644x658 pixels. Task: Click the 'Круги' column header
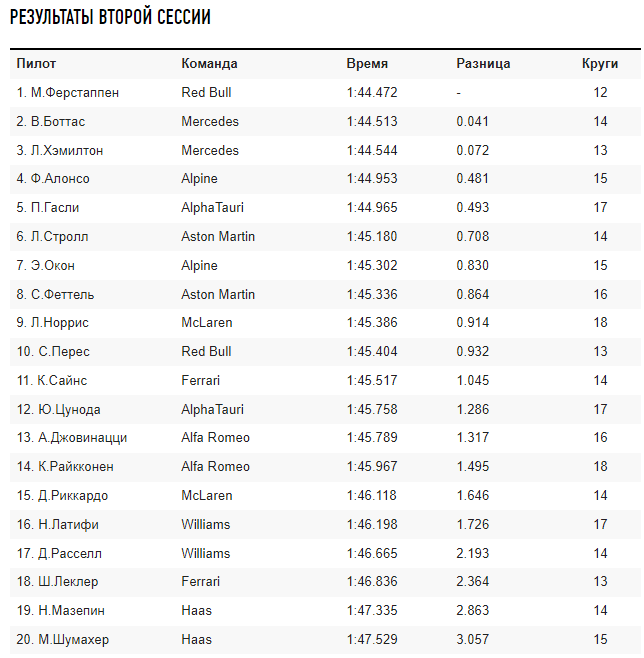(x=600, y=64)
